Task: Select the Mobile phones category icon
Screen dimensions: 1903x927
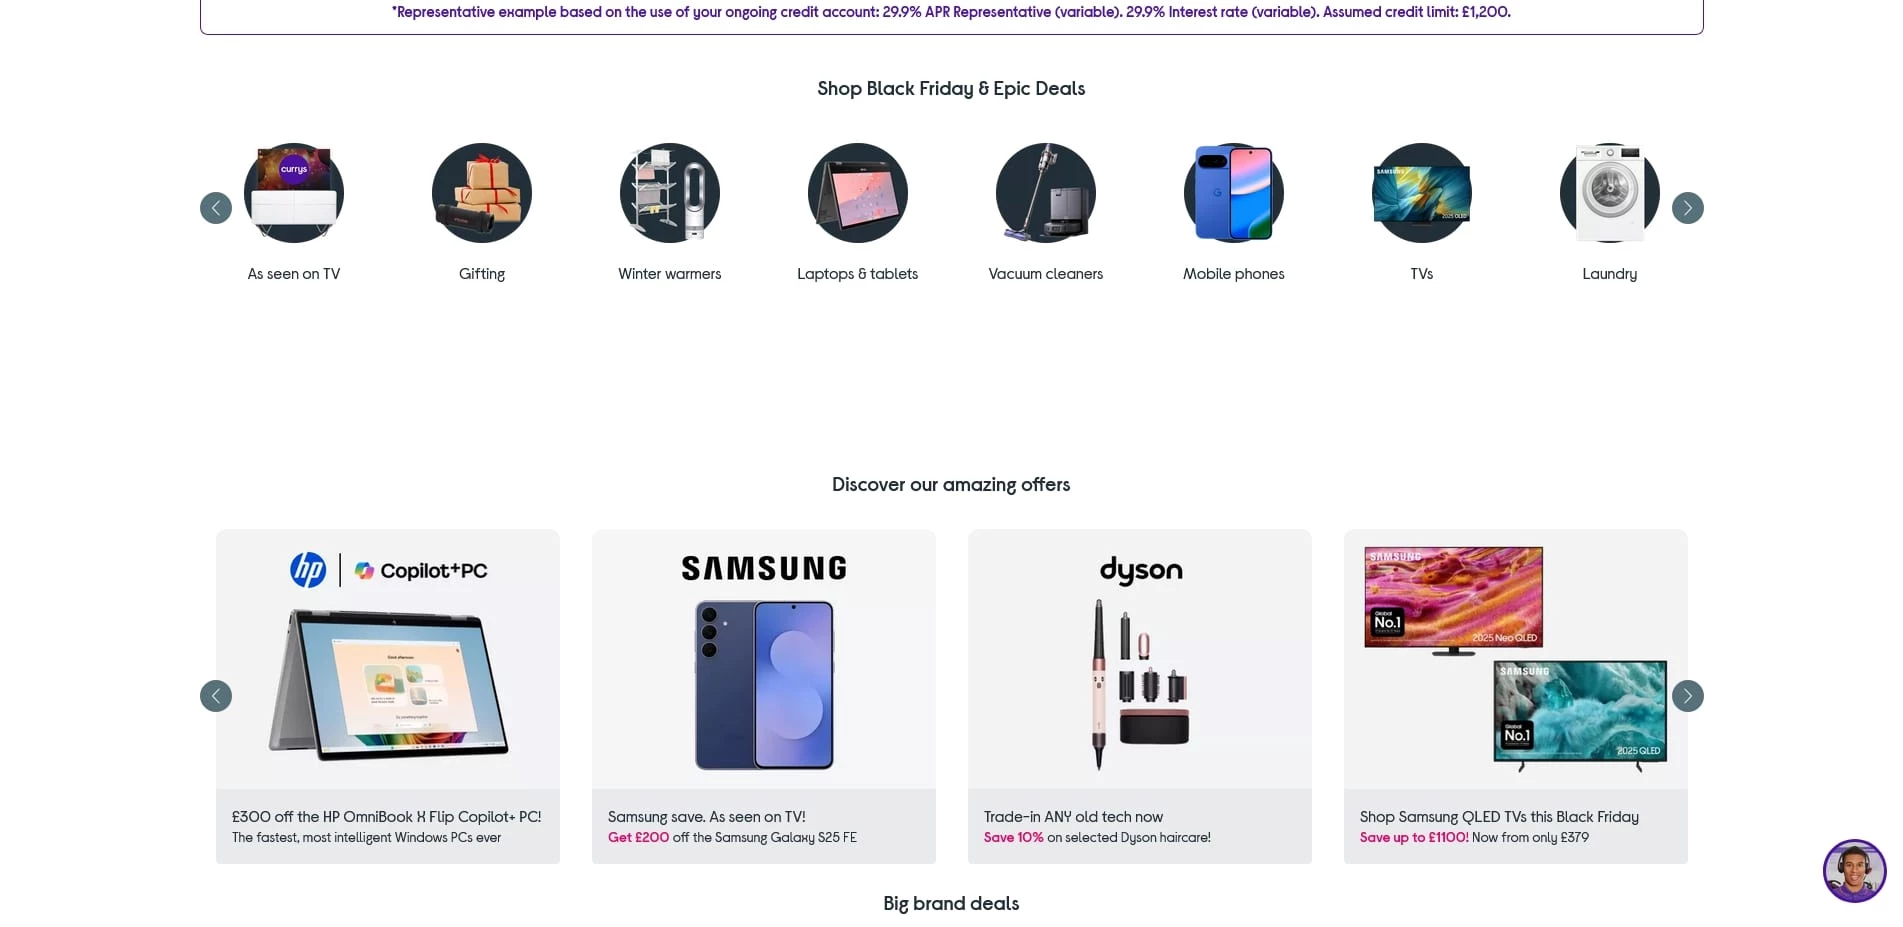Action: click(x=1234, y=193)
